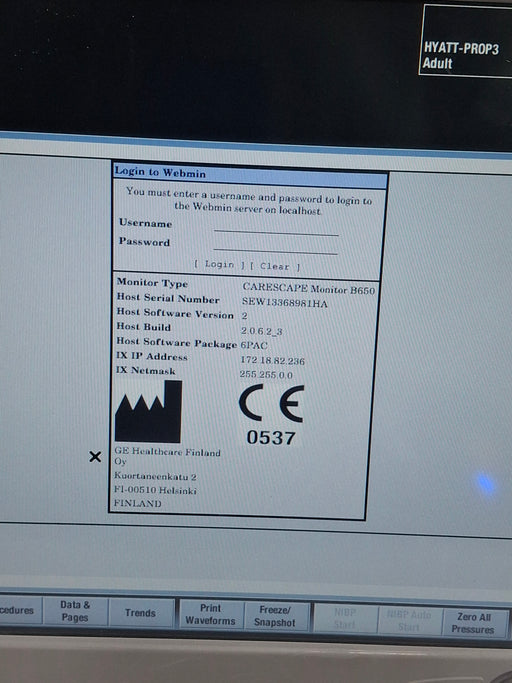This screenshot has width=512, height=683.
Task: Click the Clear button in Webmin dialog
Action: [275, 266]
